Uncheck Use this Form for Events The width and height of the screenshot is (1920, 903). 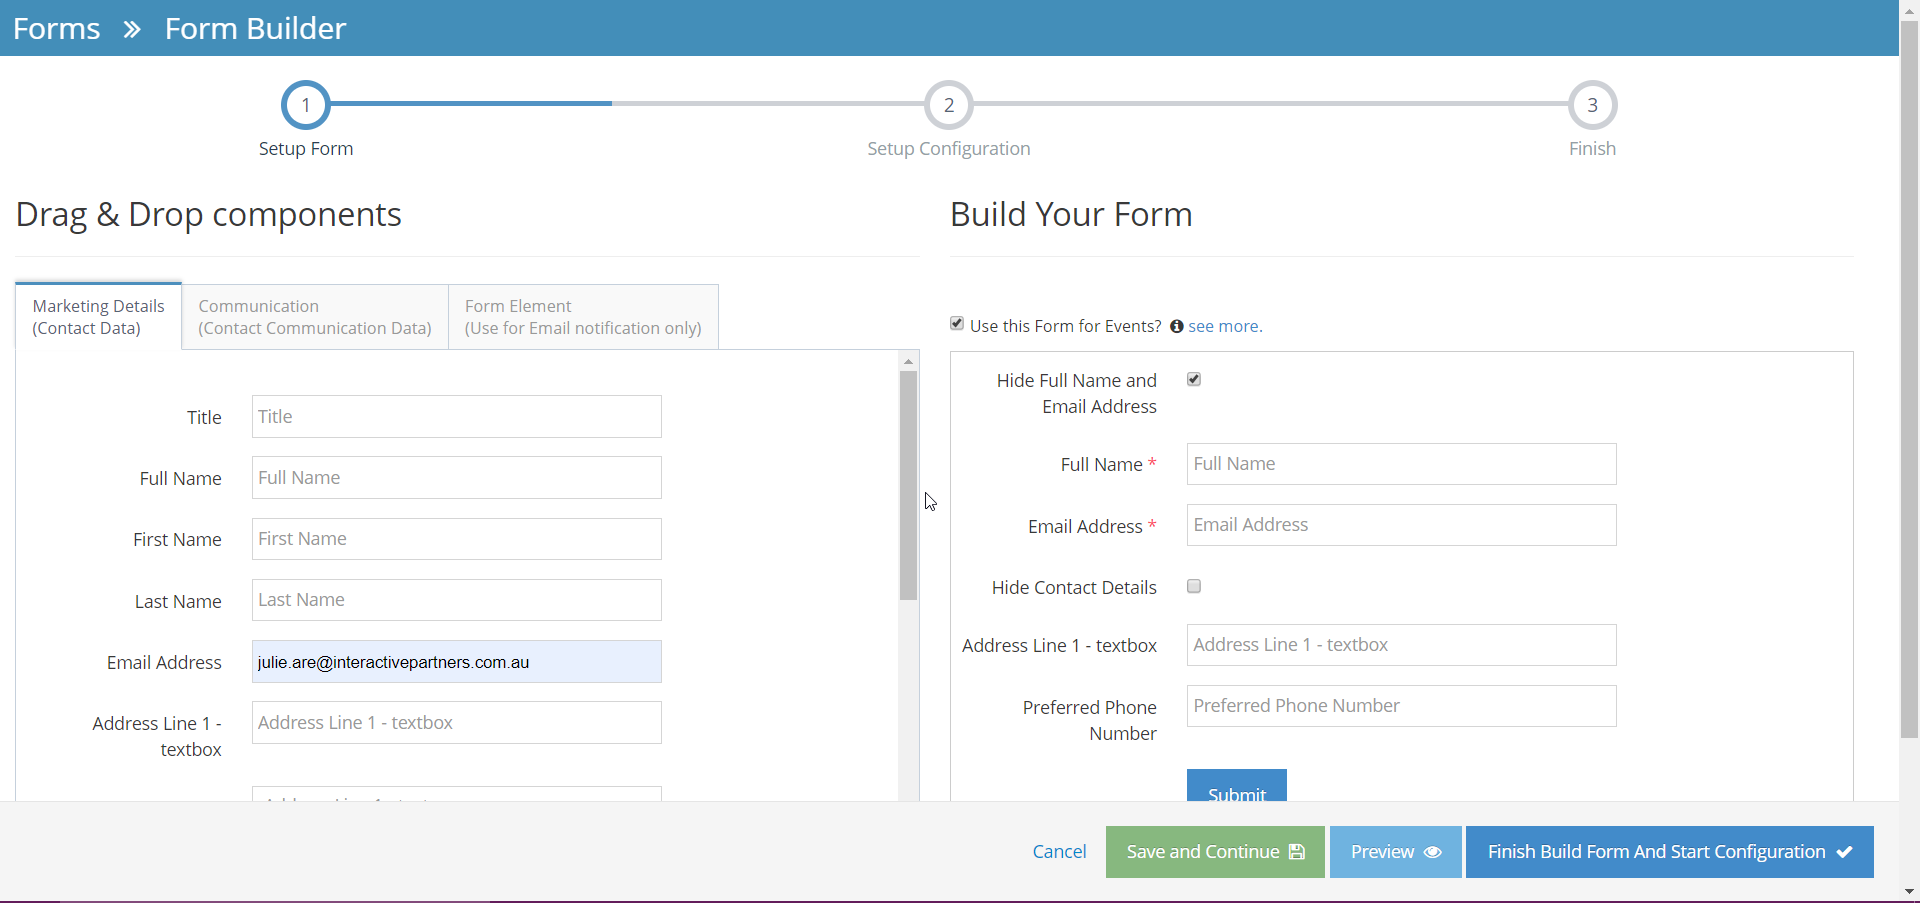[x=956, y=323]
